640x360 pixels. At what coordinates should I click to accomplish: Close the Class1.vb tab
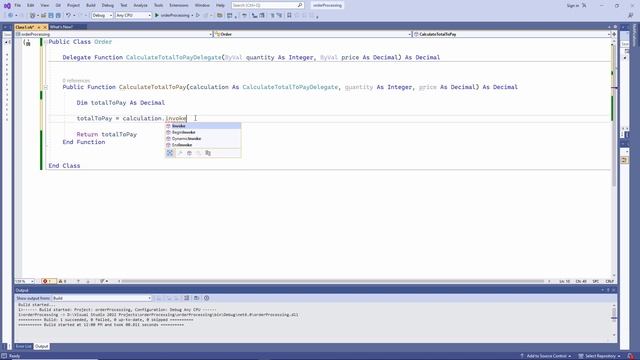[45, 27]
